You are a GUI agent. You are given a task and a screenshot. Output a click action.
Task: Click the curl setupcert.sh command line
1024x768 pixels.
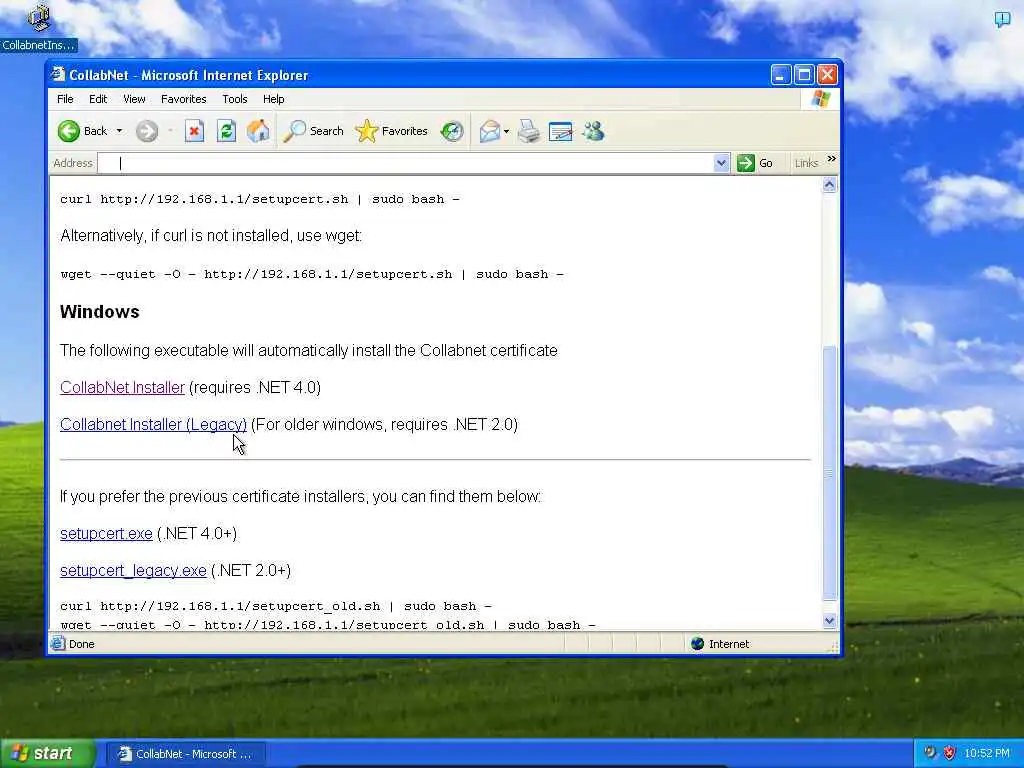(260, 199)
